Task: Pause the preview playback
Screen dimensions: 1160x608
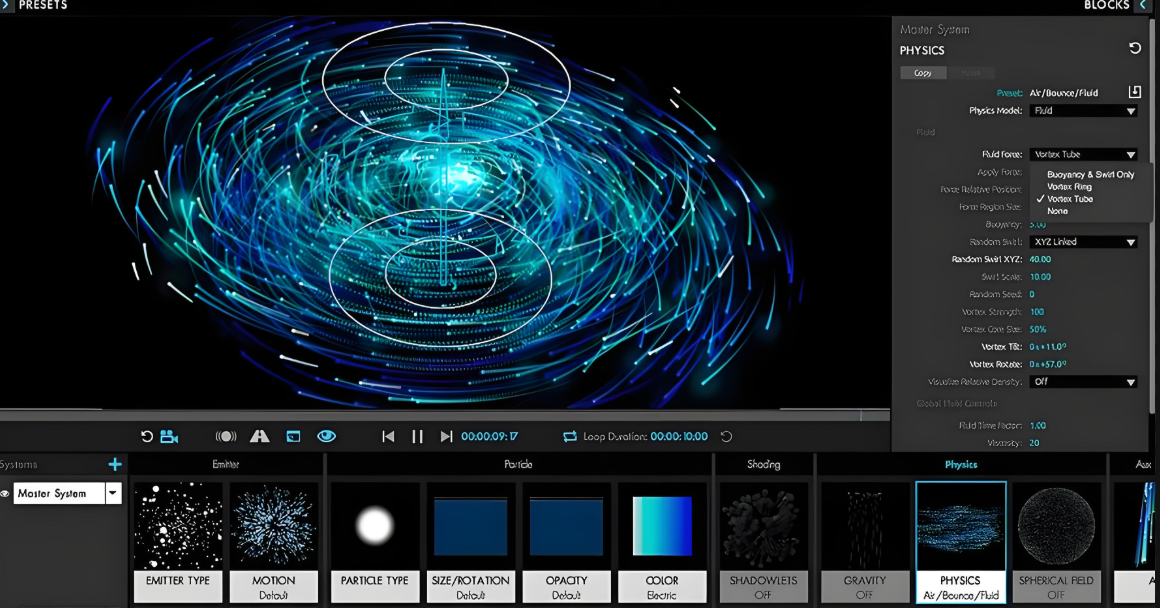Action: (x=417, y=437)
